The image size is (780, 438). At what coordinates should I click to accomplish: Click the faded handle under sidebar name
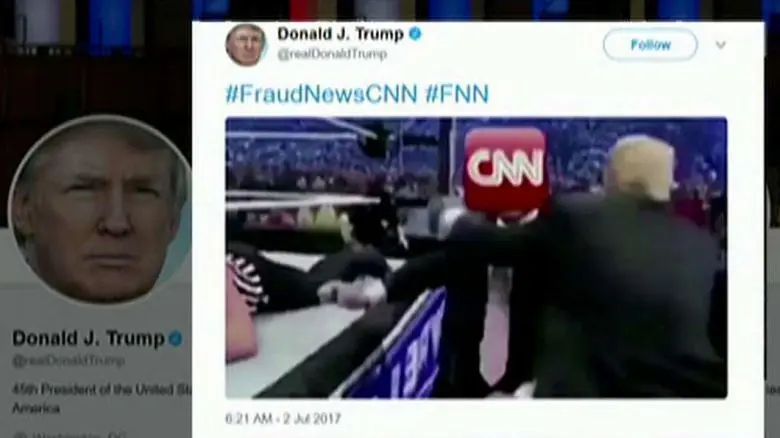(68, 360)
